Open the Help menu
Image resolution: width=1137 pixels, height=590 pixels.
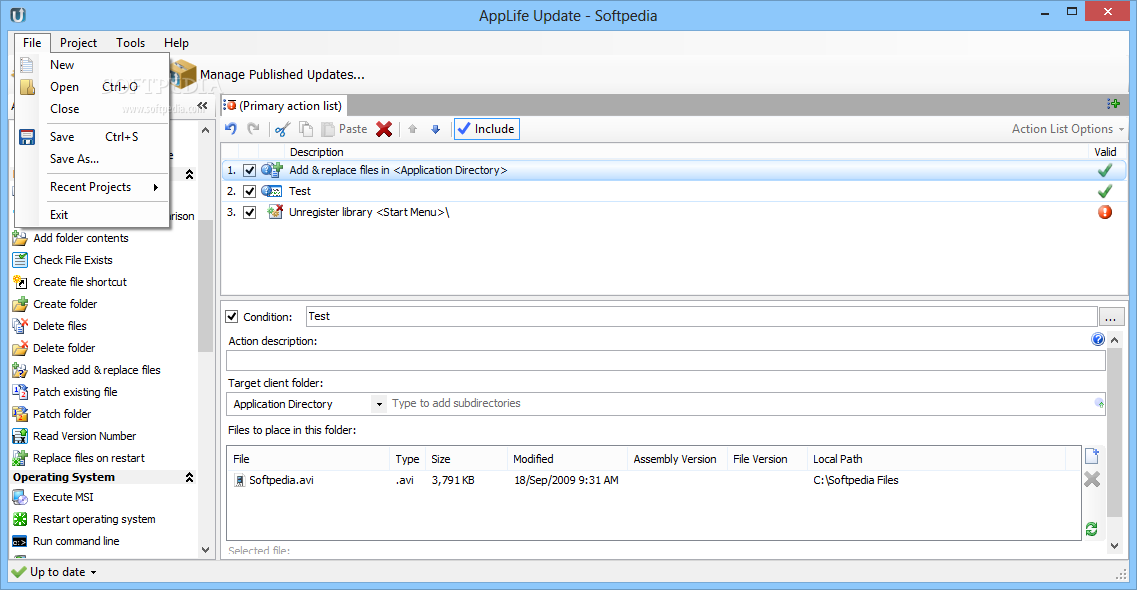[176, 43]
